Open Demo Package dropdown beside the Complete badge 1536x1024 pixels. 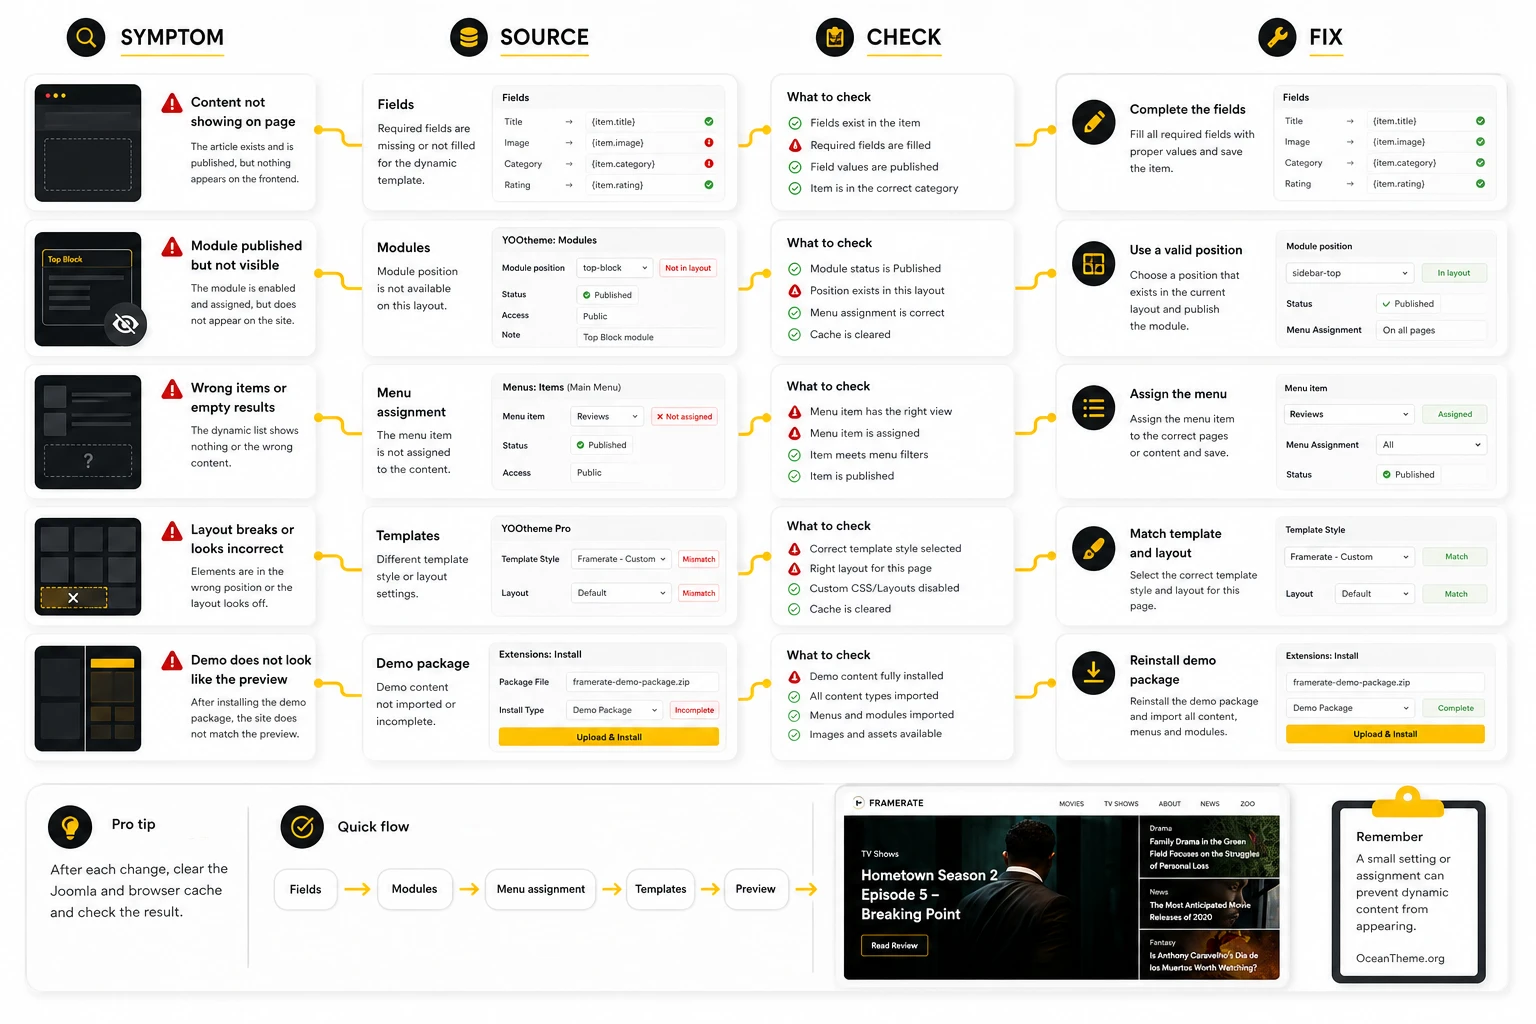pyautogui.click(x=1350, y=708)
